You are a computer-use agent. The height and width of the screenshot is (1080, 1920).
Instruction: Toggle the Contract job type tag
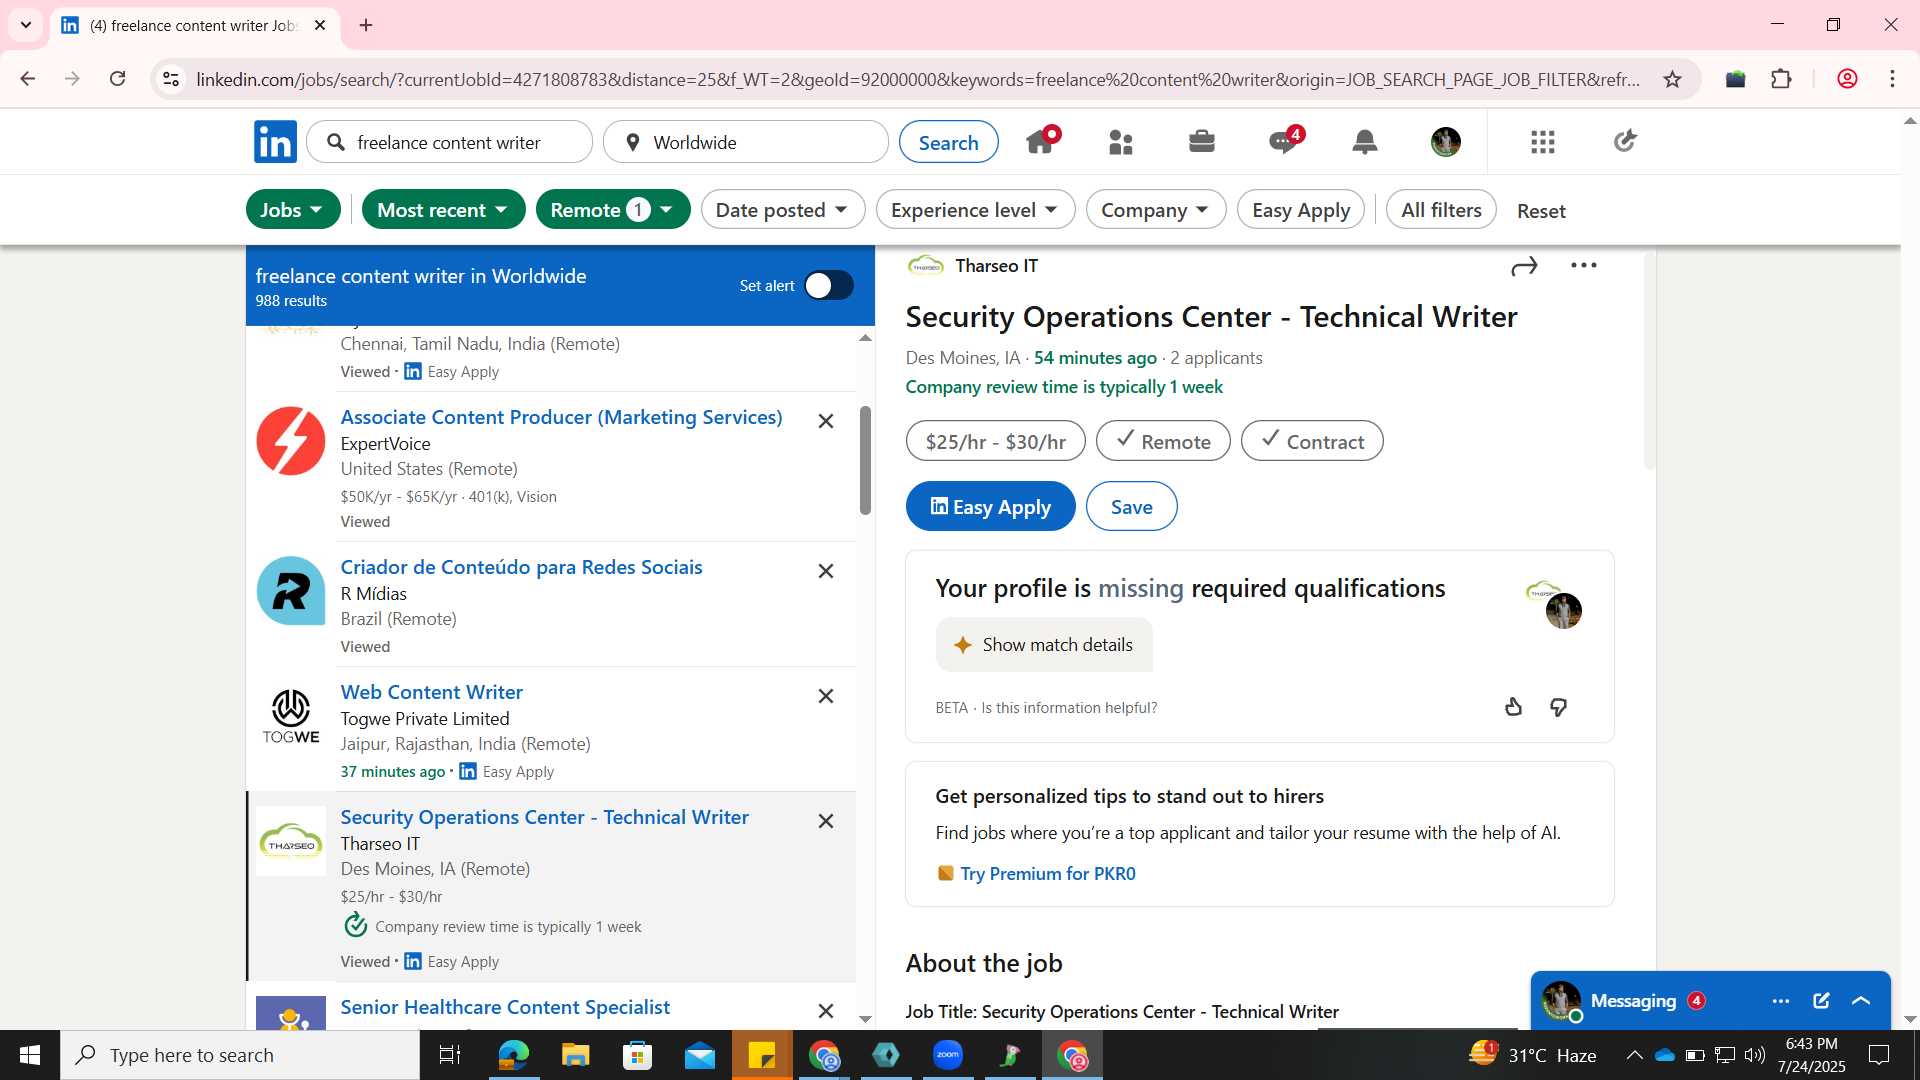point(1312,441)
